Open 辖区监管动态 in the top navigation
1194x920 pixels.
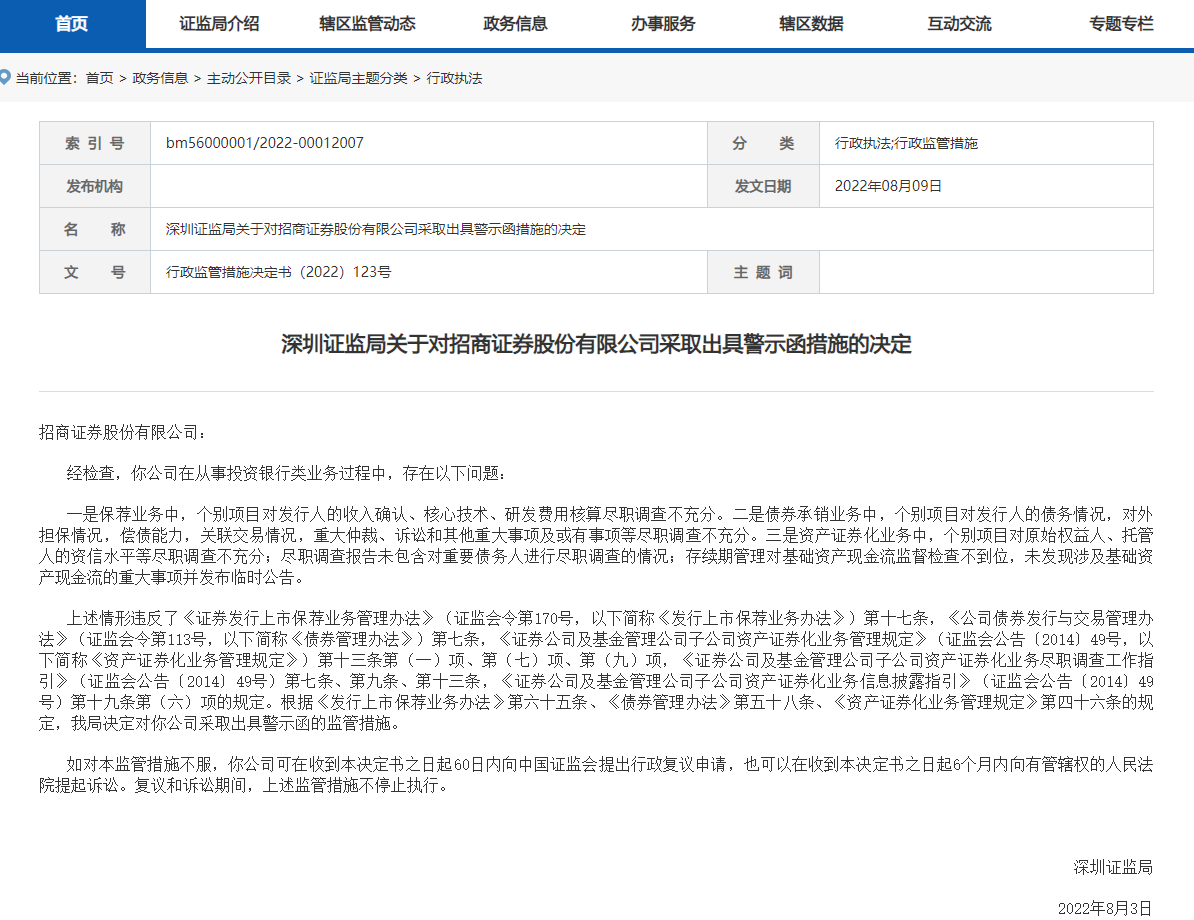pos(367,24)
